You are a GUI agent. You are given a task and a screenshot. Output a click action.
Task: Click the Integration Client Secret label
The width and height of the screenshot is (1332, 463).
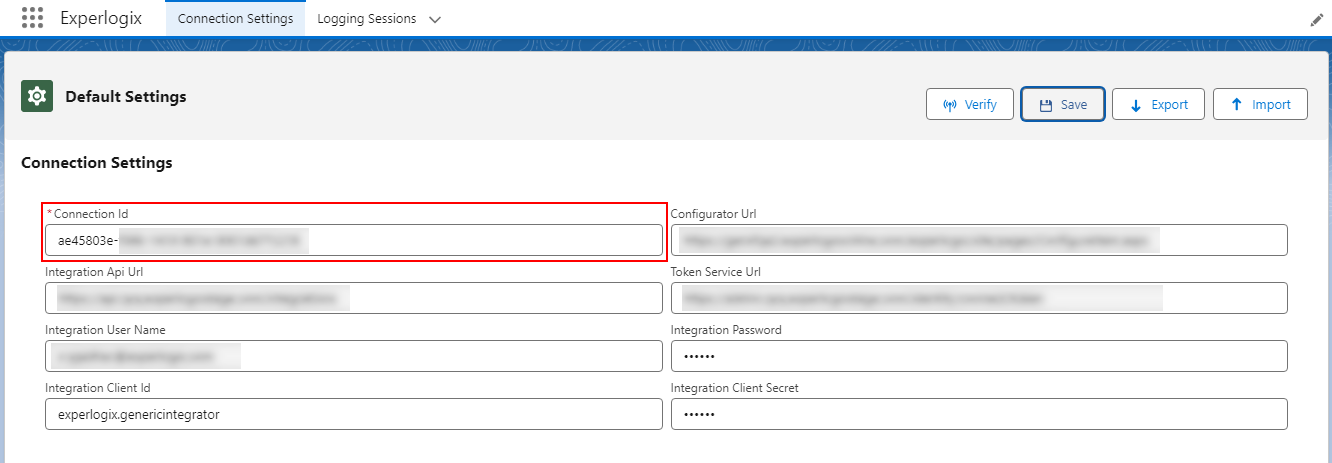735,388
